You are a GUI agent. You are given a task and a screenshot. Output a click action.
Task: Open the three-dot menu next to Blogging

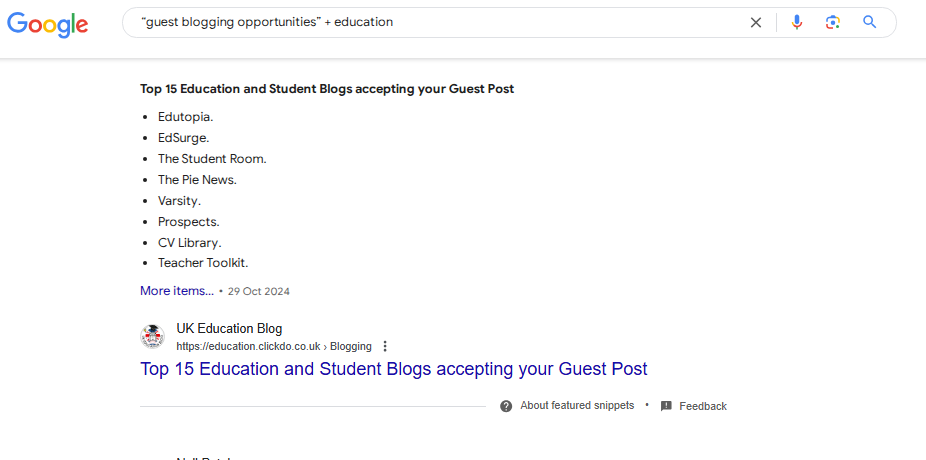(385, 346)
